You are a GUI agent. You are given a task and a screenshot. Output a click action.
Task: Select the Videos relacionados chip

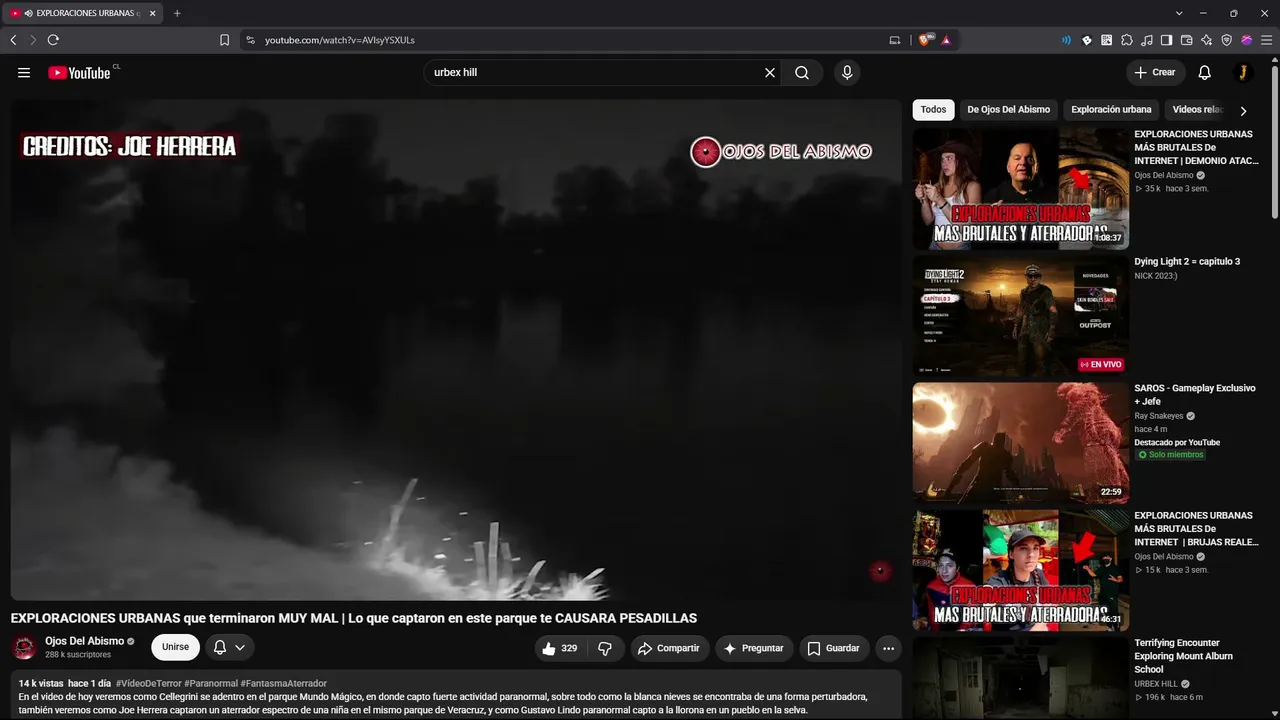[x=1197, y=110]
